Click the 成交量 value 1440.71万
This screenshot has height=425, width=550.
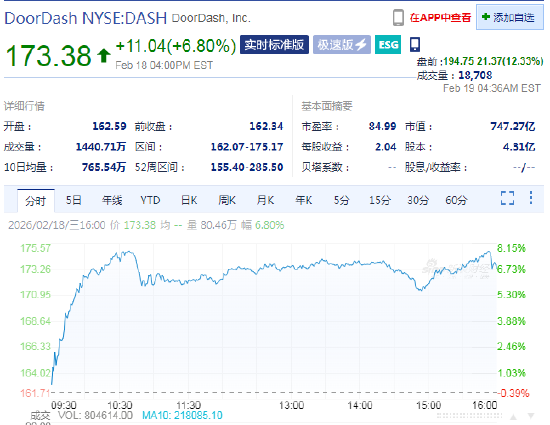click(101, 147)
